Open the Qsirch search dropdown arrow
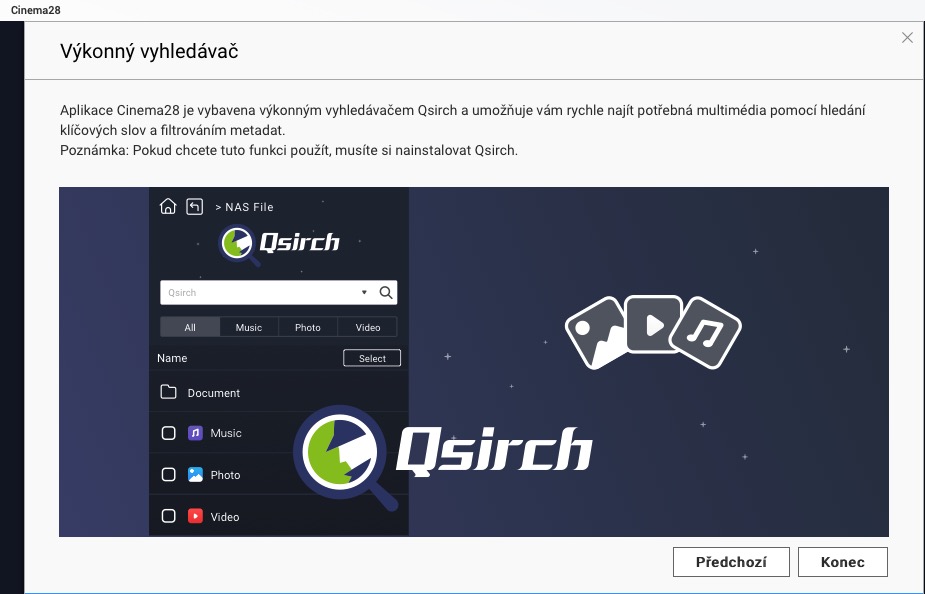Screen dimensions: 925x594 pyautogui.click(x=364, y=293)
